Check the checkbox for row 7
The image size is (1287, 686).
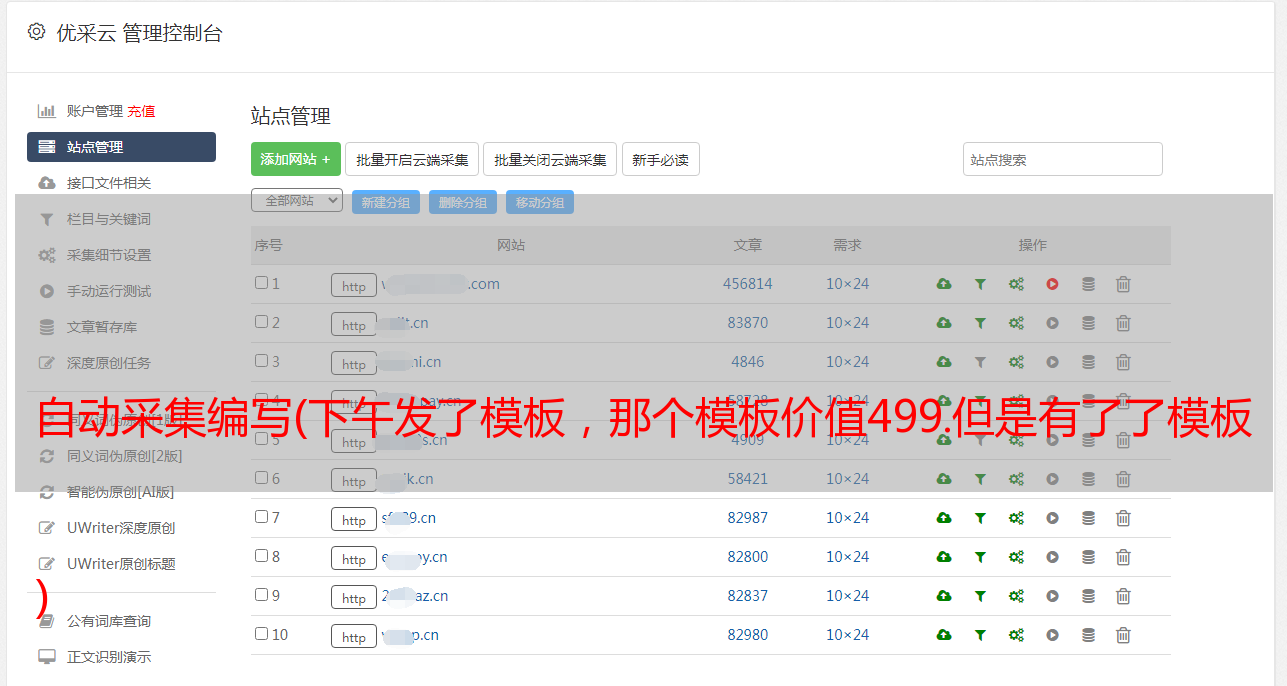tap(261, 517)
